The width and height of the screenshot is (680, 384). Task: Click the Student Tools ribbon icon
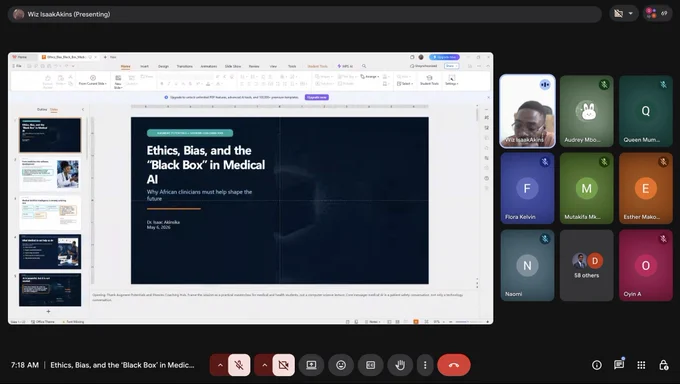(x=429, y=80)
